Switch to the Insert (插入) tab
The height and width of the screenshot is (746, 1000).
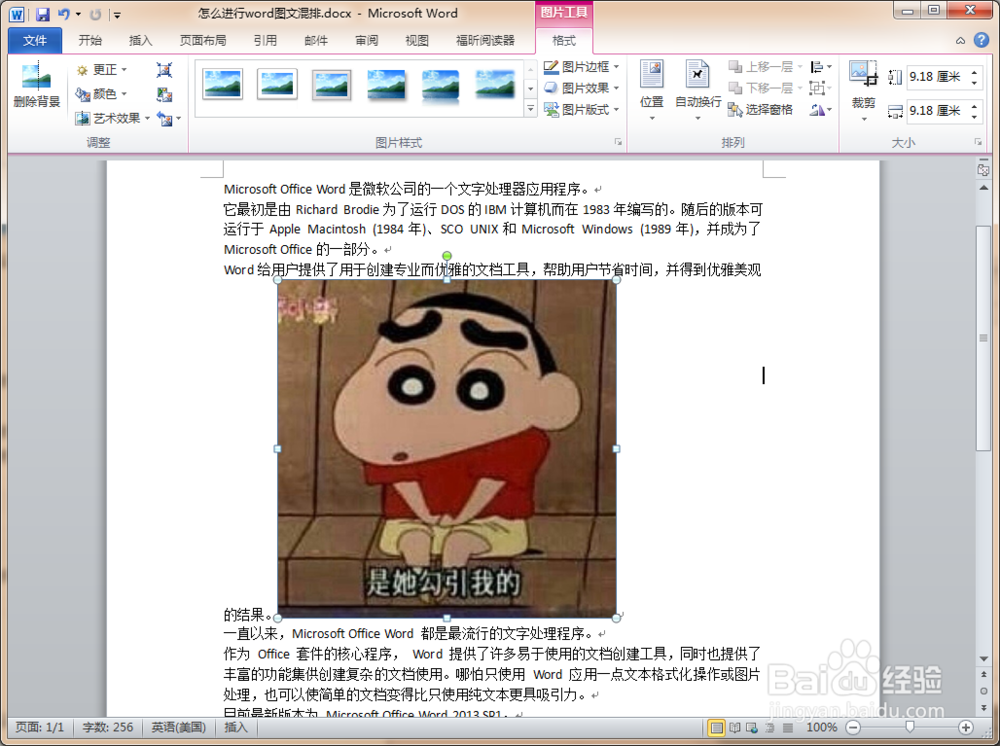click(x=140, y=40)
